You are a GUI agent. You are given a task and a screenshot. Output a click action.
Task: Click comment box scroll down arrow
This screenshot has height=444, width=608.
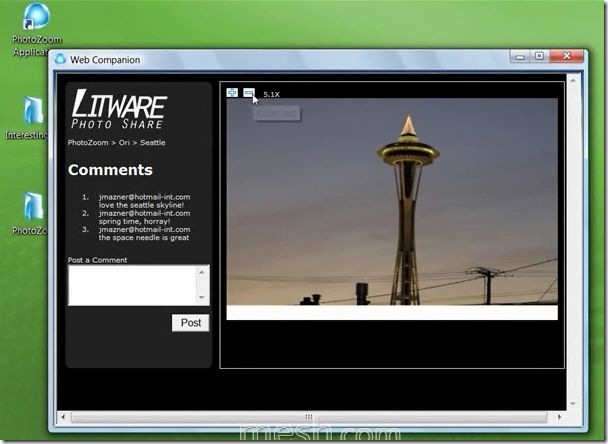(x=202, y=298)
